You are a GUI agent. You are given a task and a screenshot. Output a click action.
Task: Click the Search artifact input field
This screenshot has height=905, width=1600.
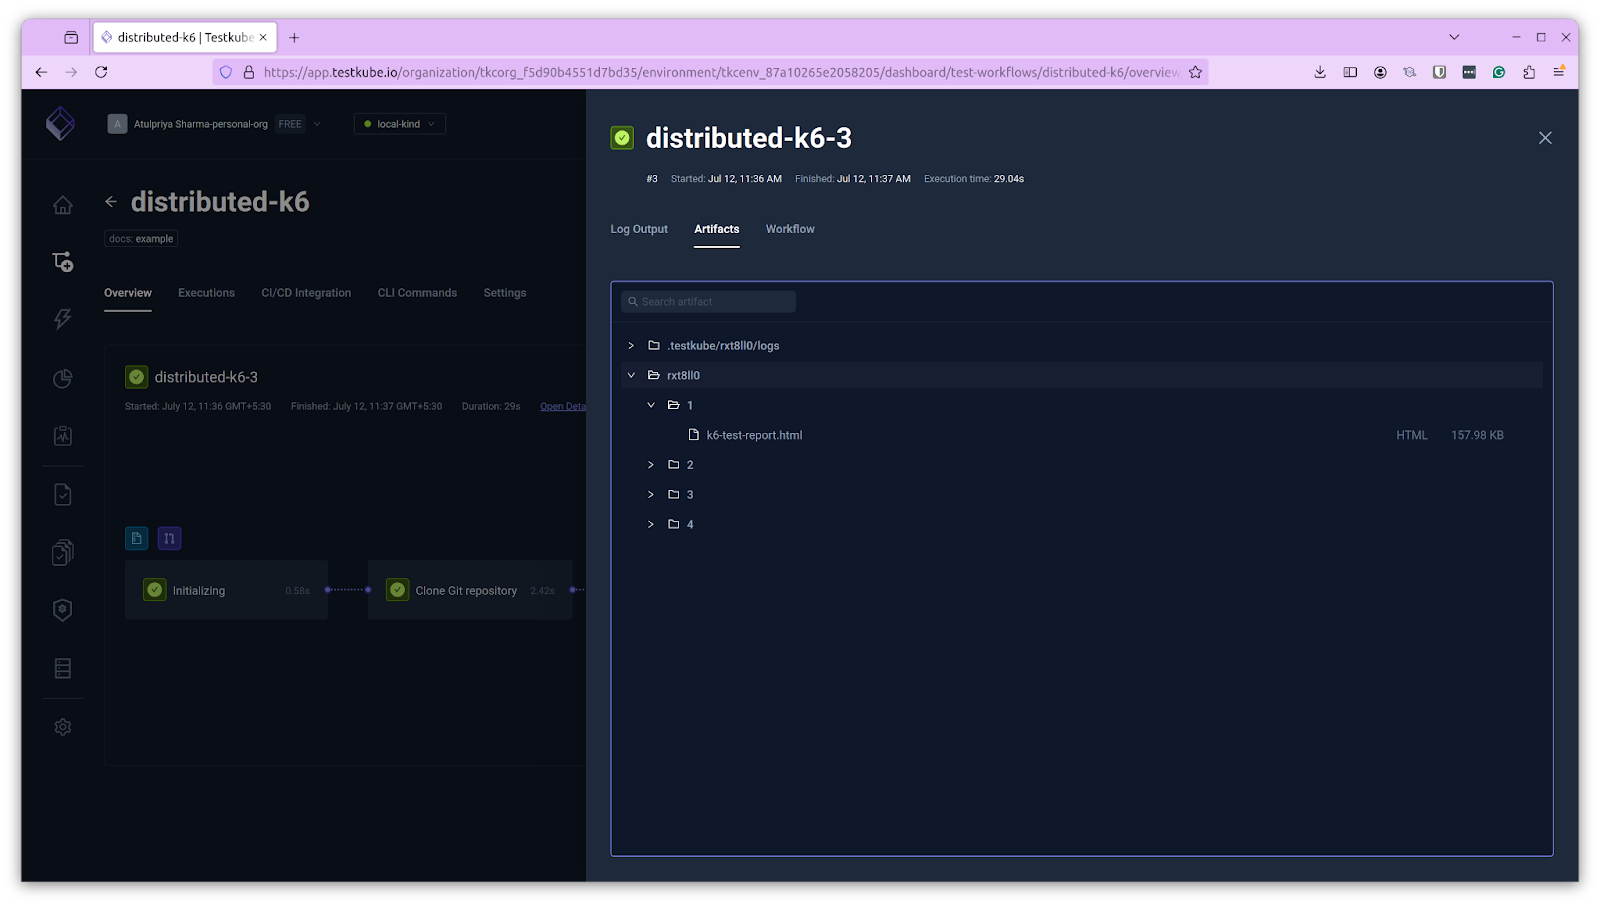point(708,301)
